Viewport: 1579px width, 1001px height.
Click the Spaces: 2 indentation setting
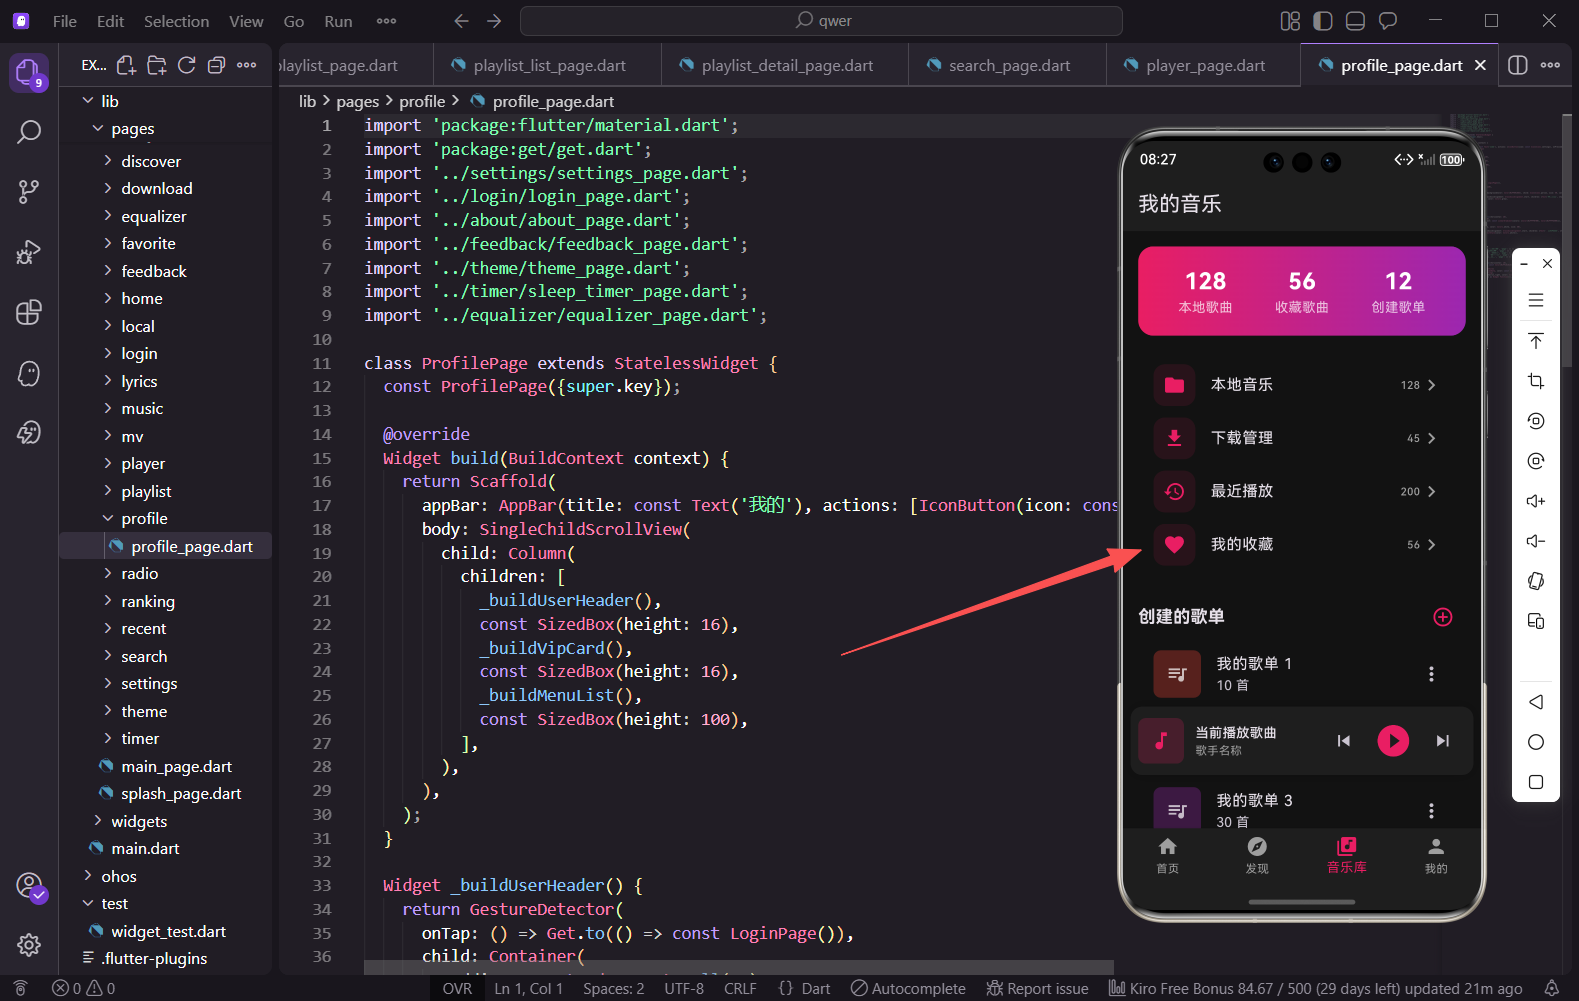coord(613,988)
